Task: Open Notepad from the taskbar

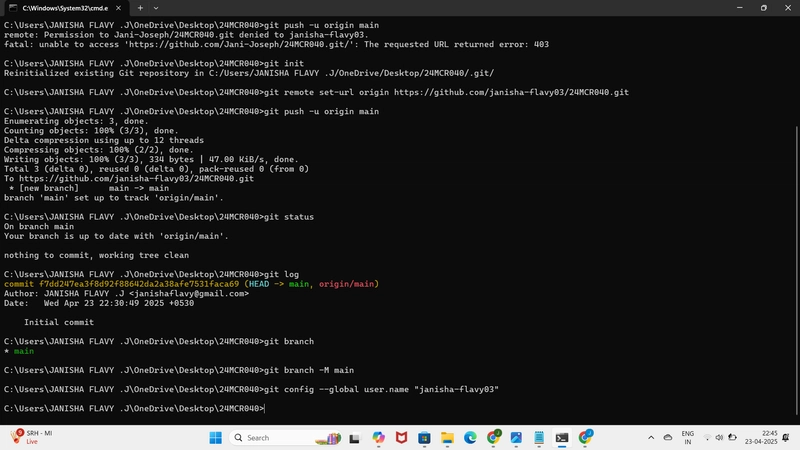Action: coord(539,438)
